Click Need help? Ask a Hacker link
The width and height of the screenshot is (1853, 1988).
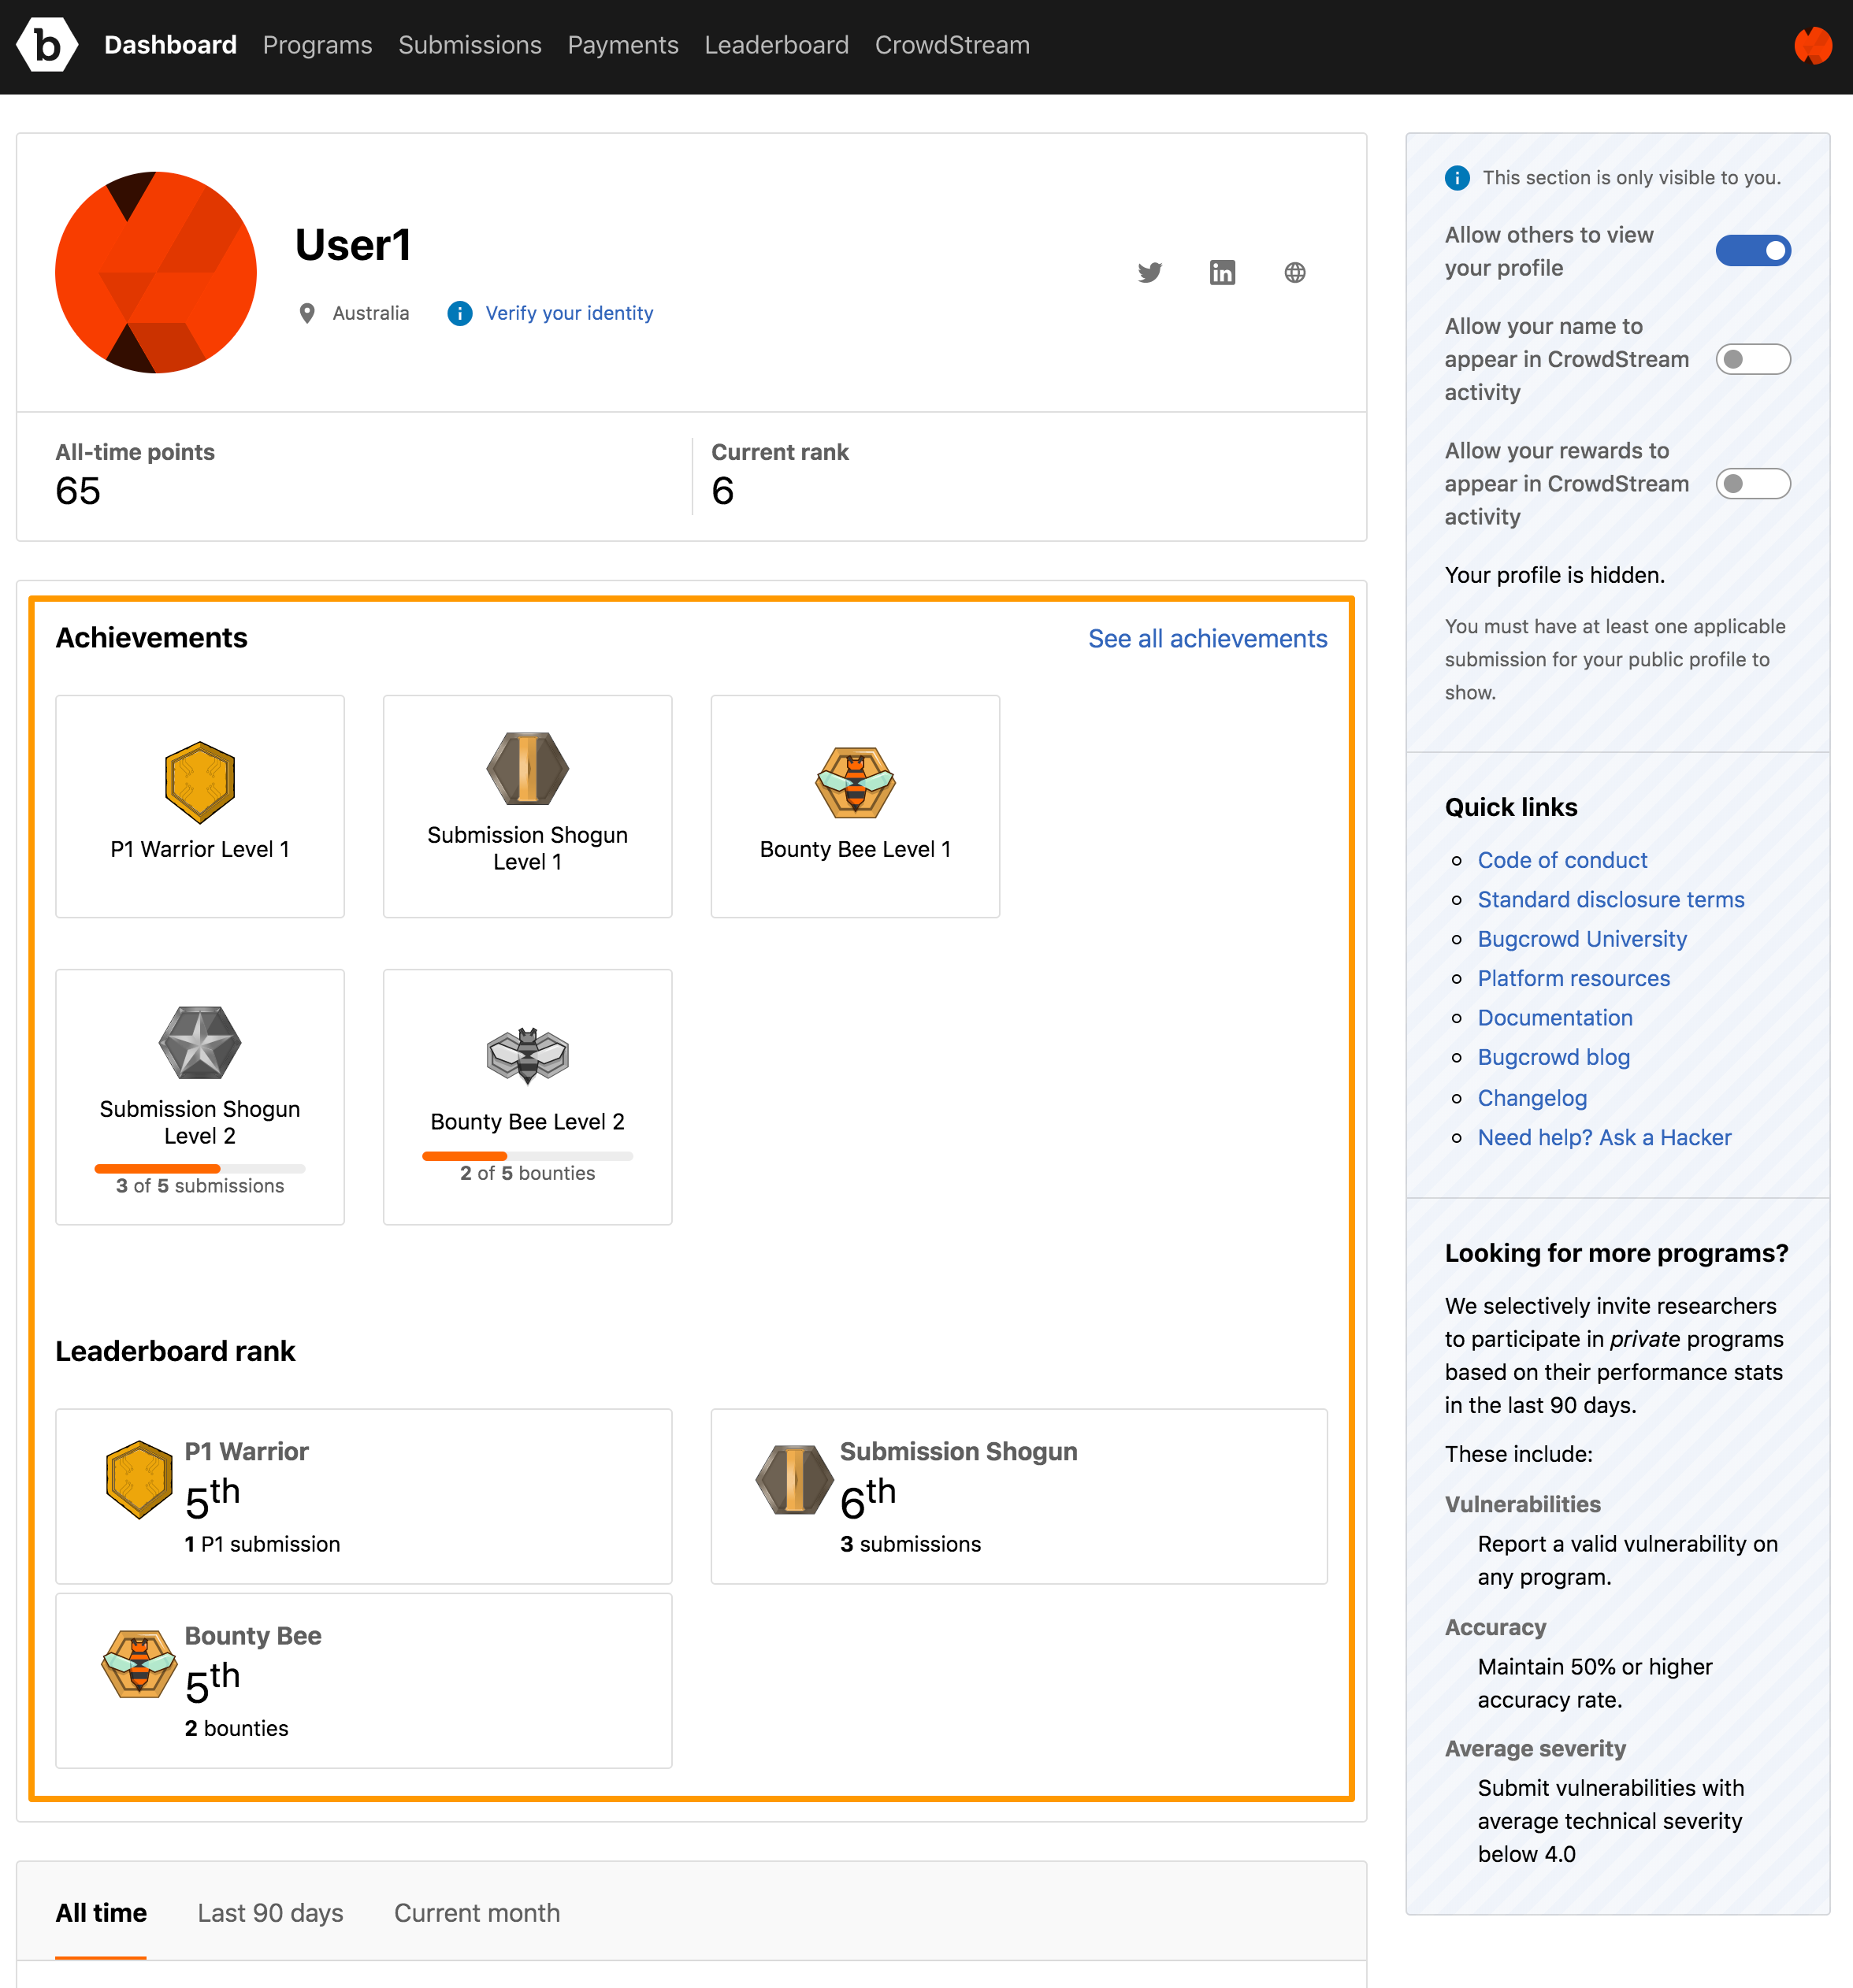tap(1604, 1138)
